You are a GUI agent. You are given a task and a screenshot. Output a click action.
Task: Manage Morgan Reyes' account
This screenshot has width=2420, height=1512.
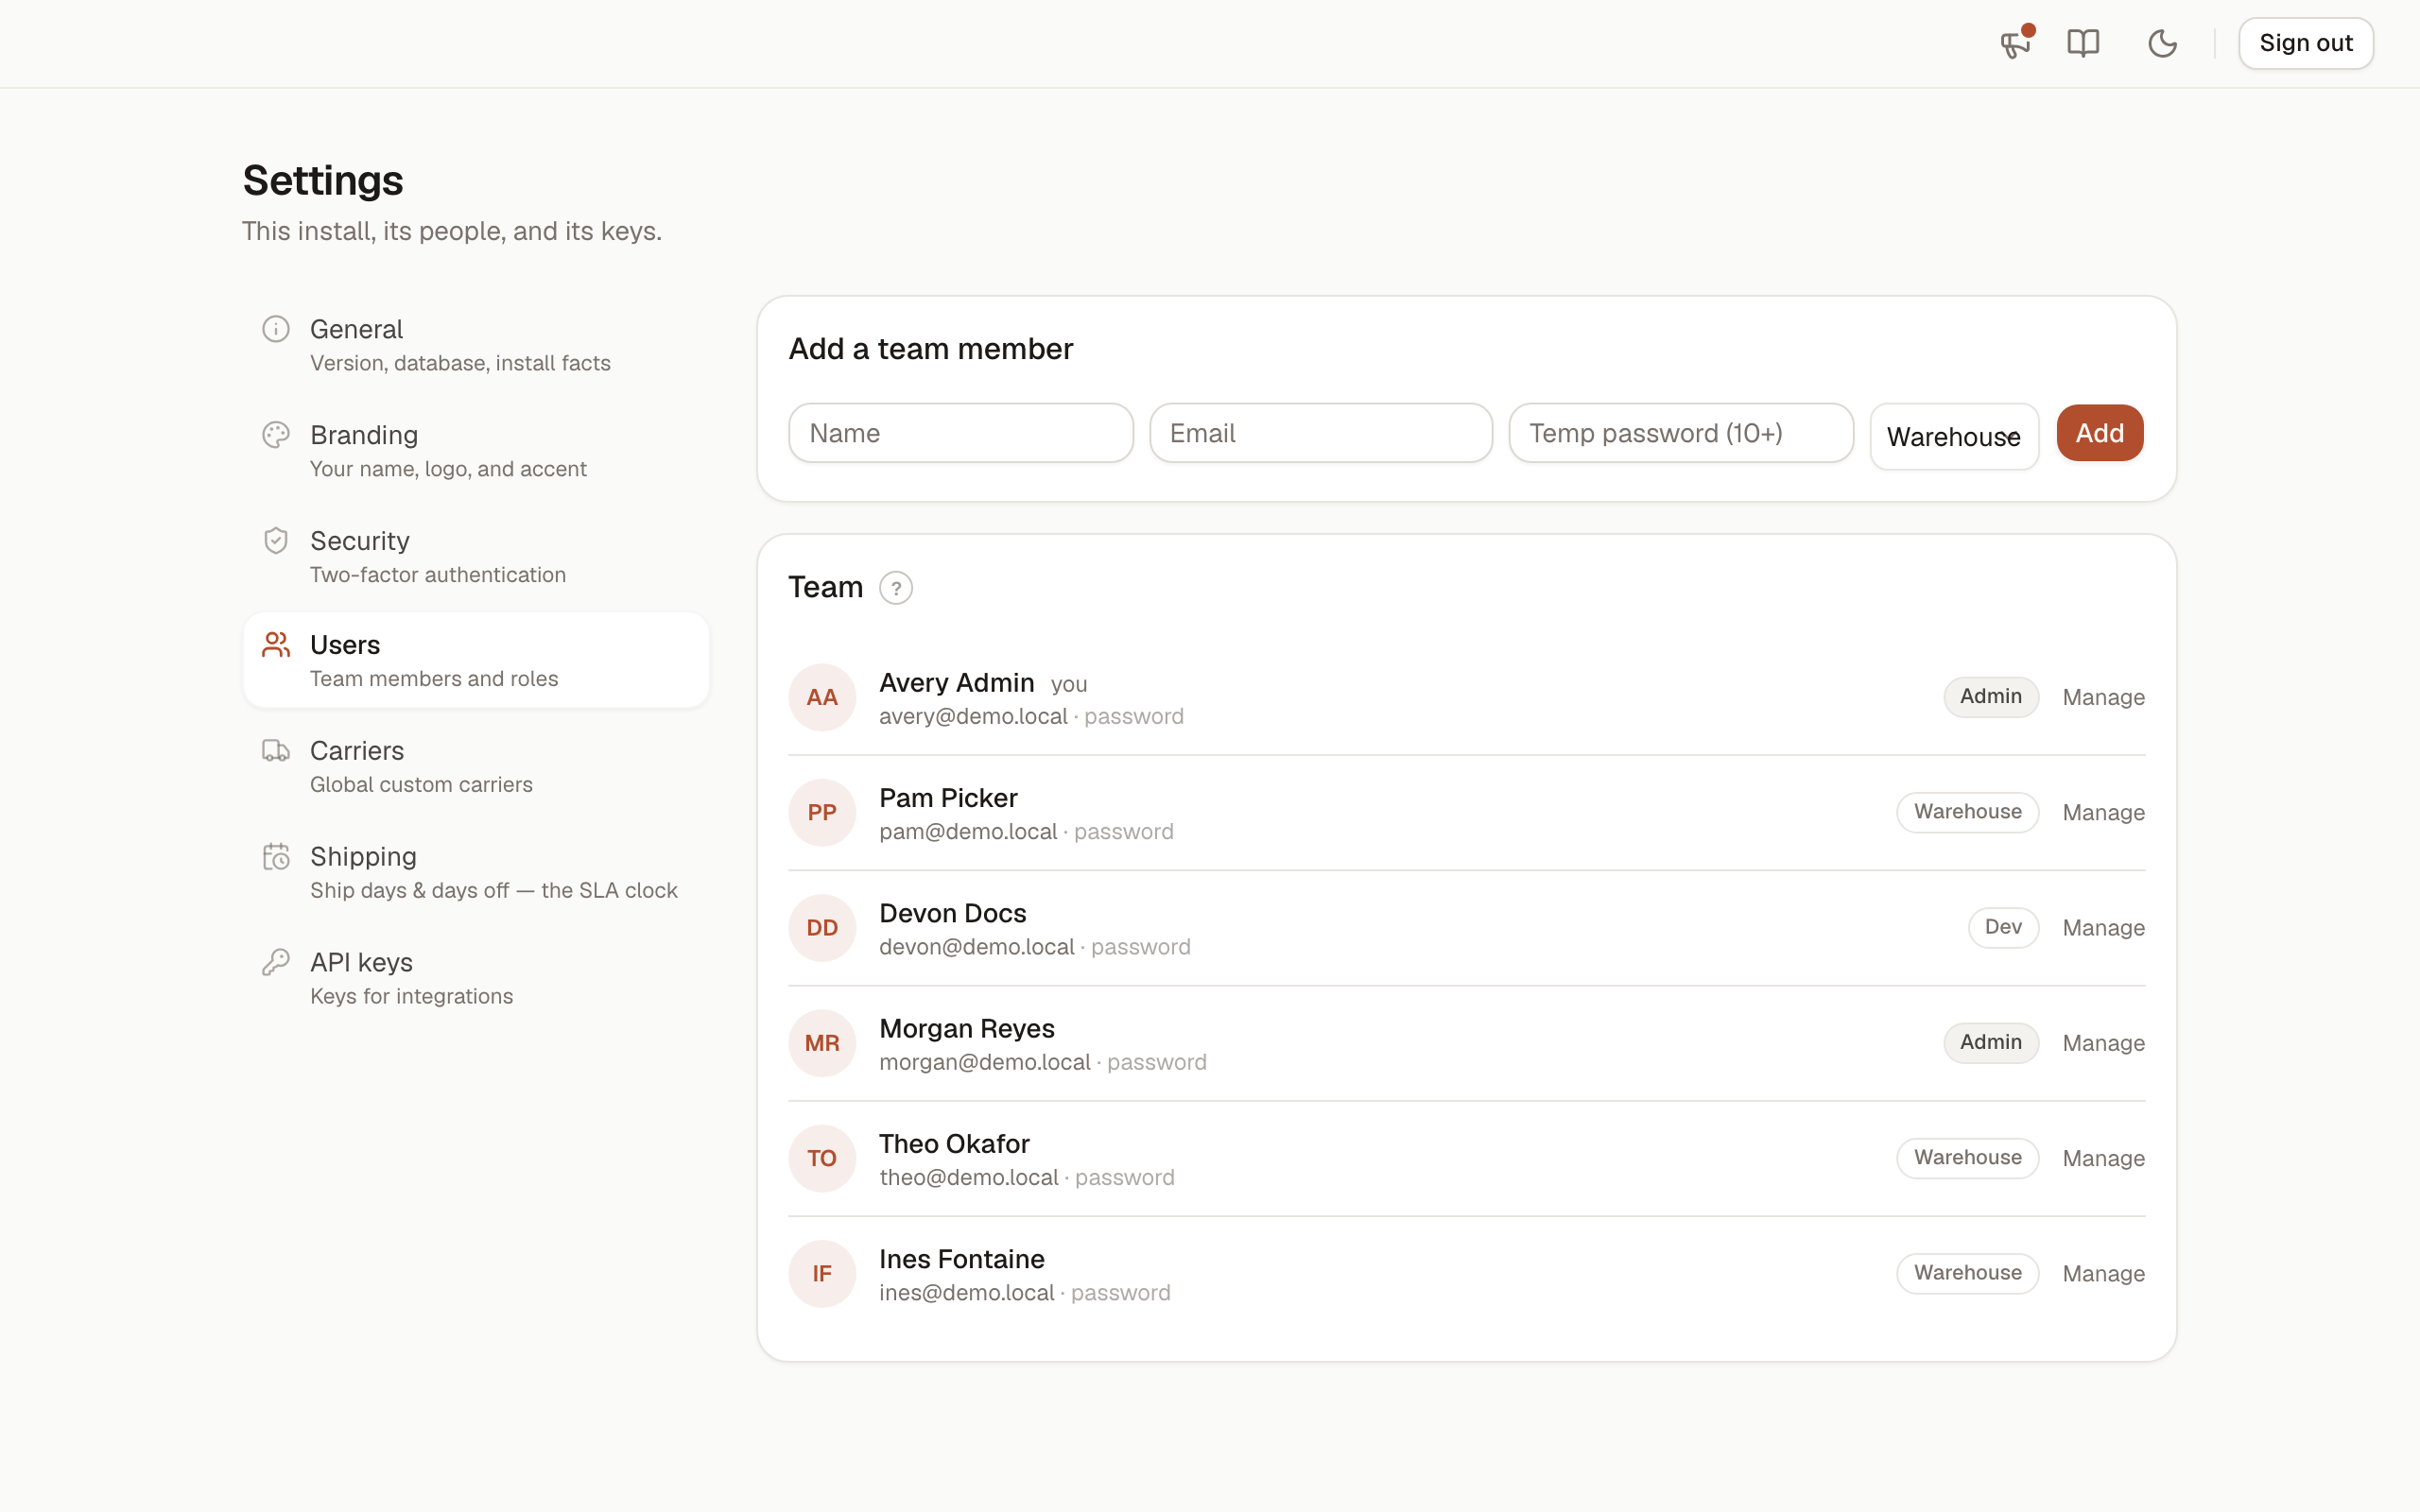tap(2103, 1043)
